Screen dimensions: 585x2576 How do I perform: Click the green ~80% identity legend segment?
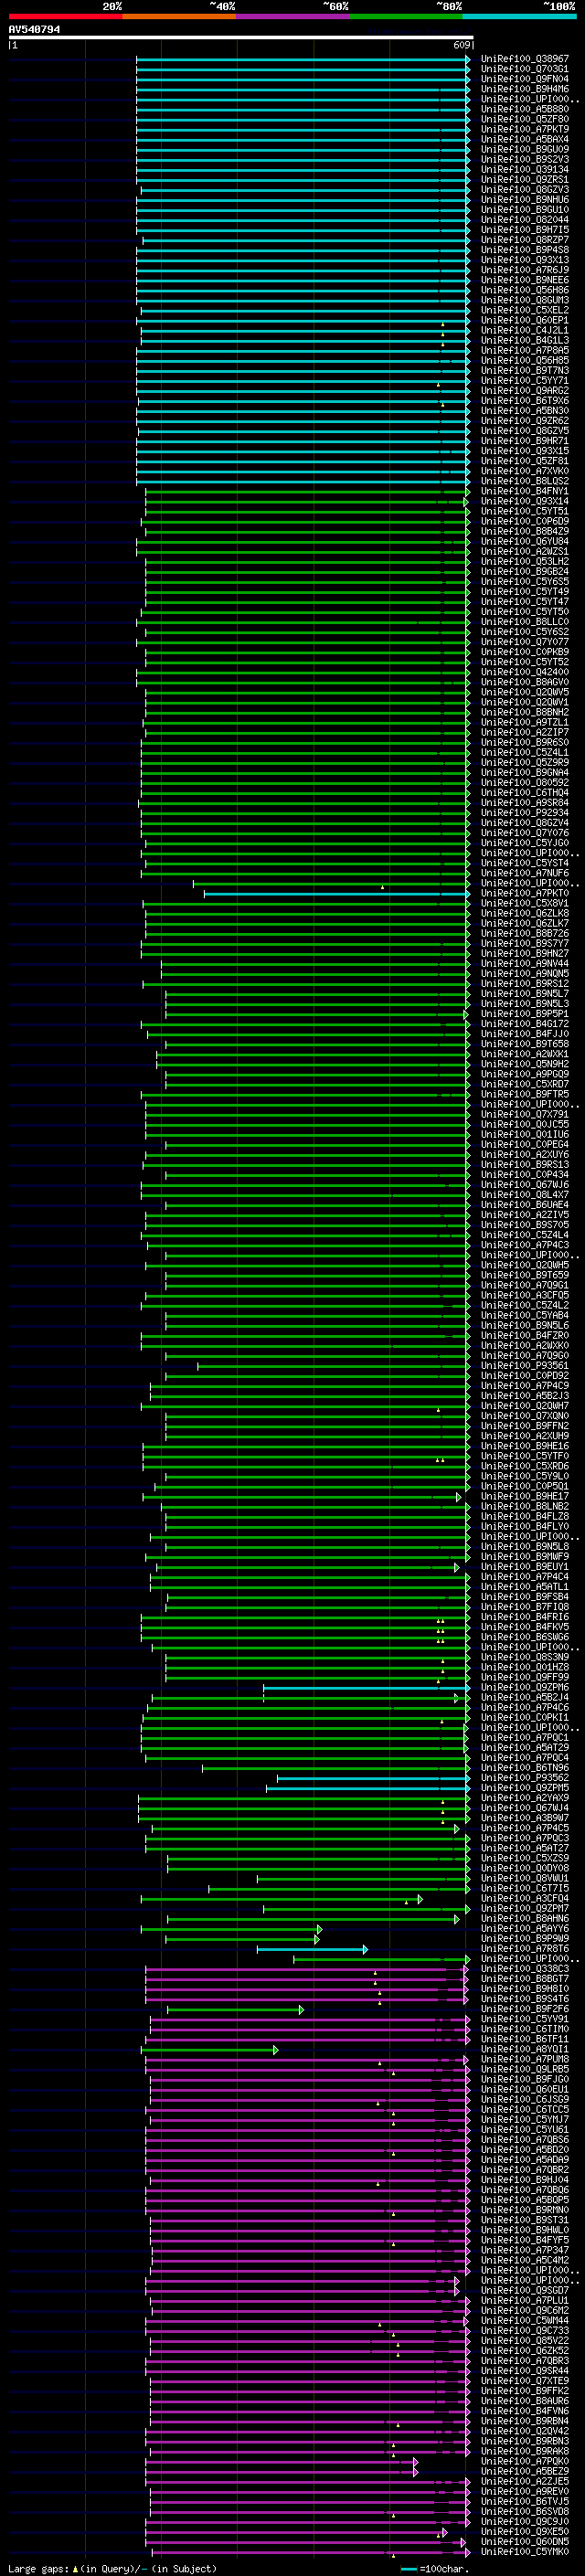click(x=406, y=16)
